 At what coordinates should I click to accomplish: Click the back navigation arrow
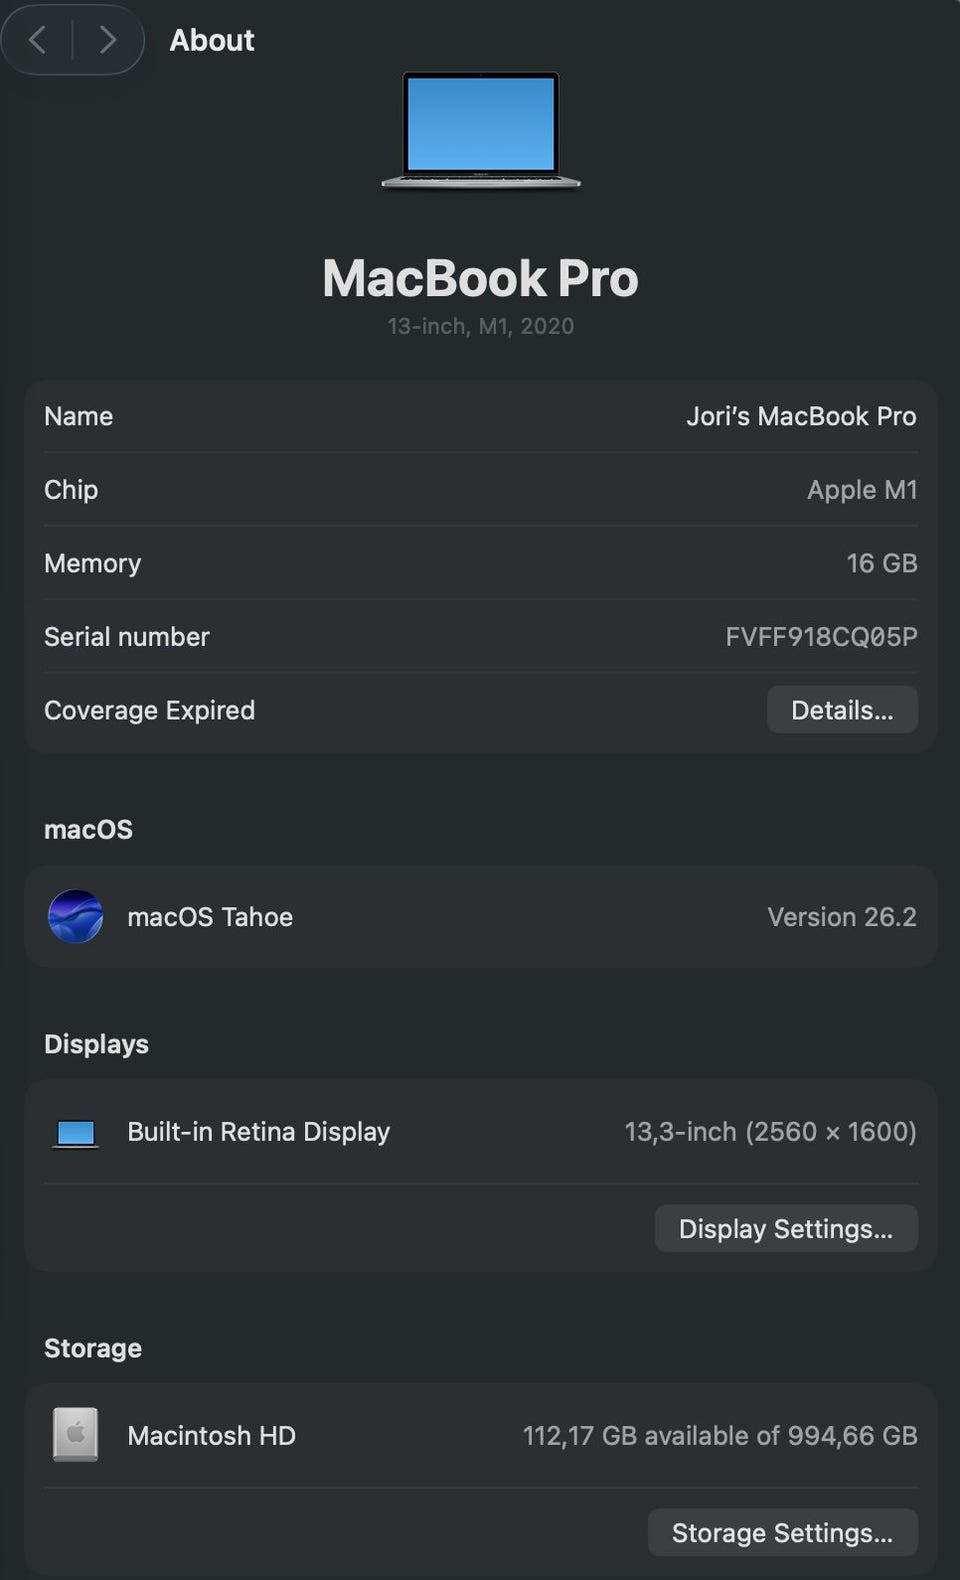(x=38, y=40)
